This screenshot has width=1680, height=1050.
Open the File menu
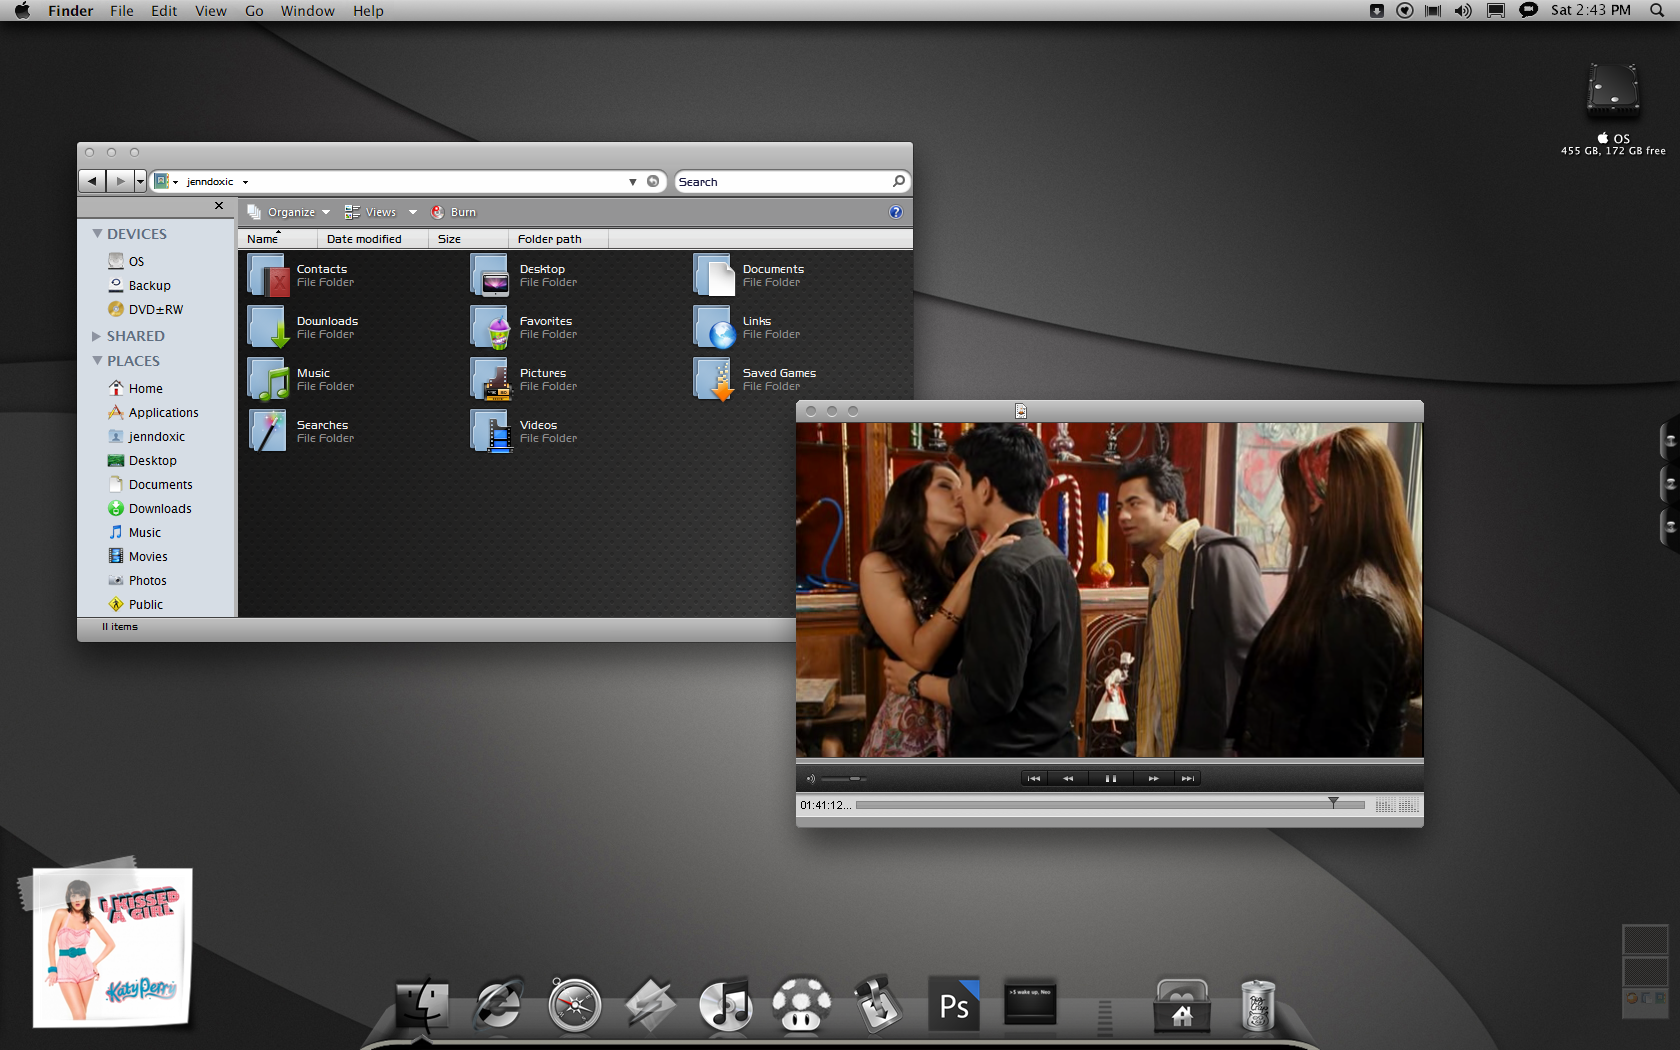pos(122,10)
